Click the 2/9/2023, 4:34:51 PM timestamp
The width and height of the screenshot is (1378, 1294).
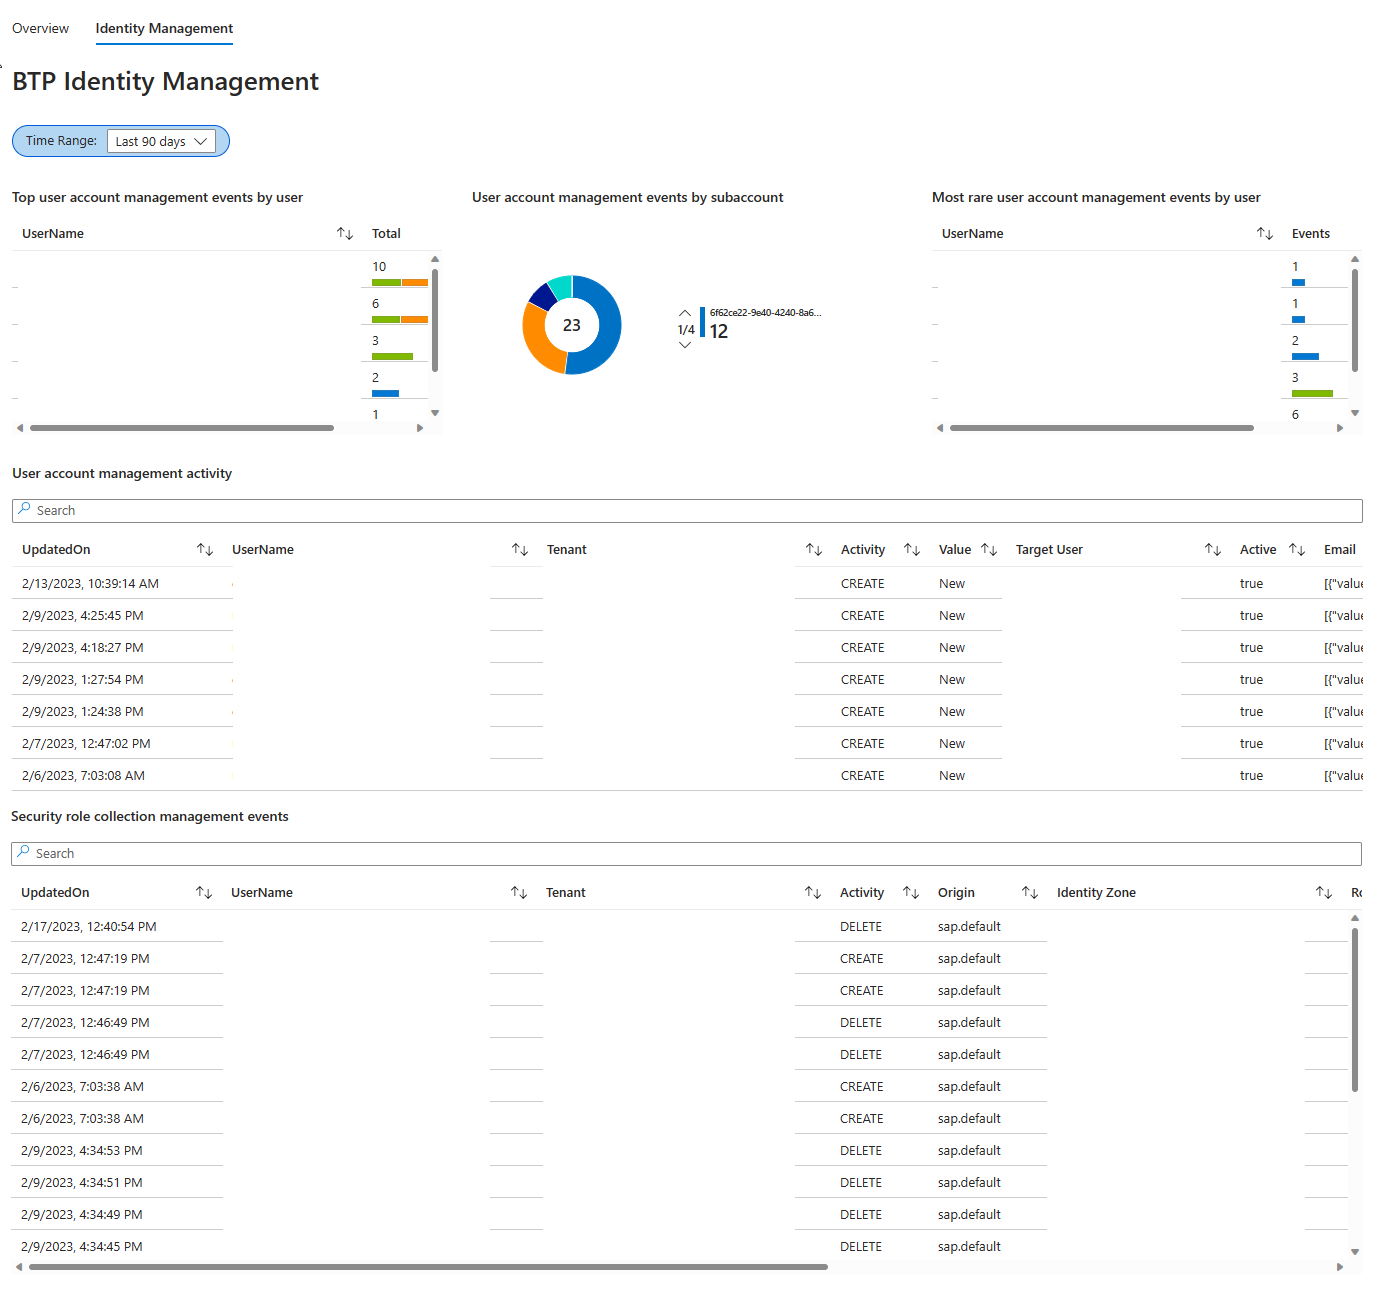[82, 1182]
